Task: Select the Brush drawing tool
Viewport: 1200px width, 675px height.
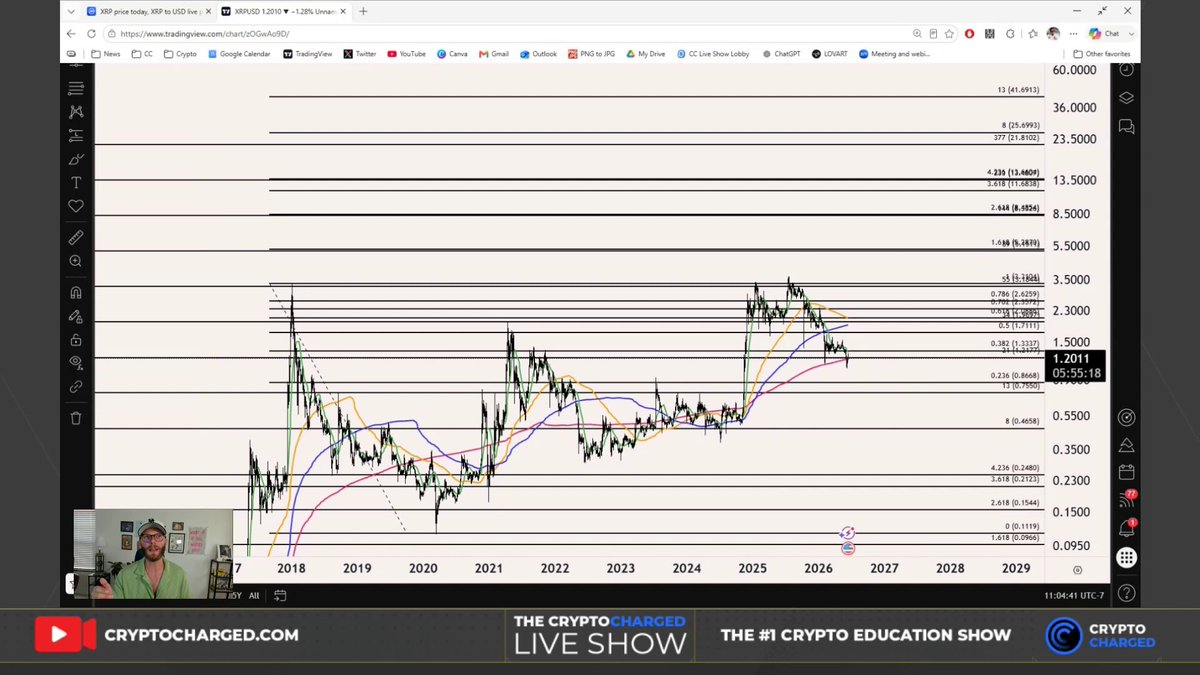Action: (x=76, y=159)
